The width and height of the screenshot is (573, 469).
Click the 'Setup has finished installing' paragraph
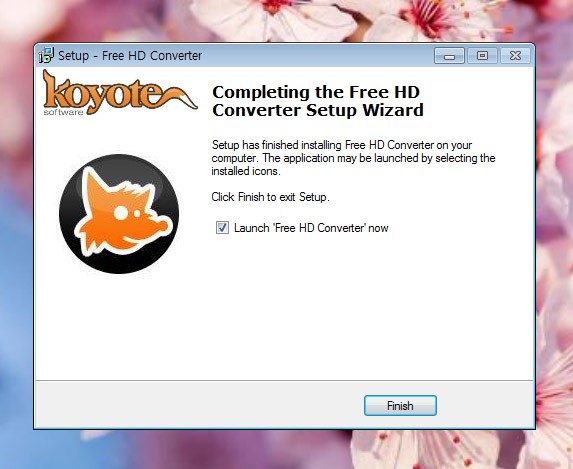pos(353,158)
